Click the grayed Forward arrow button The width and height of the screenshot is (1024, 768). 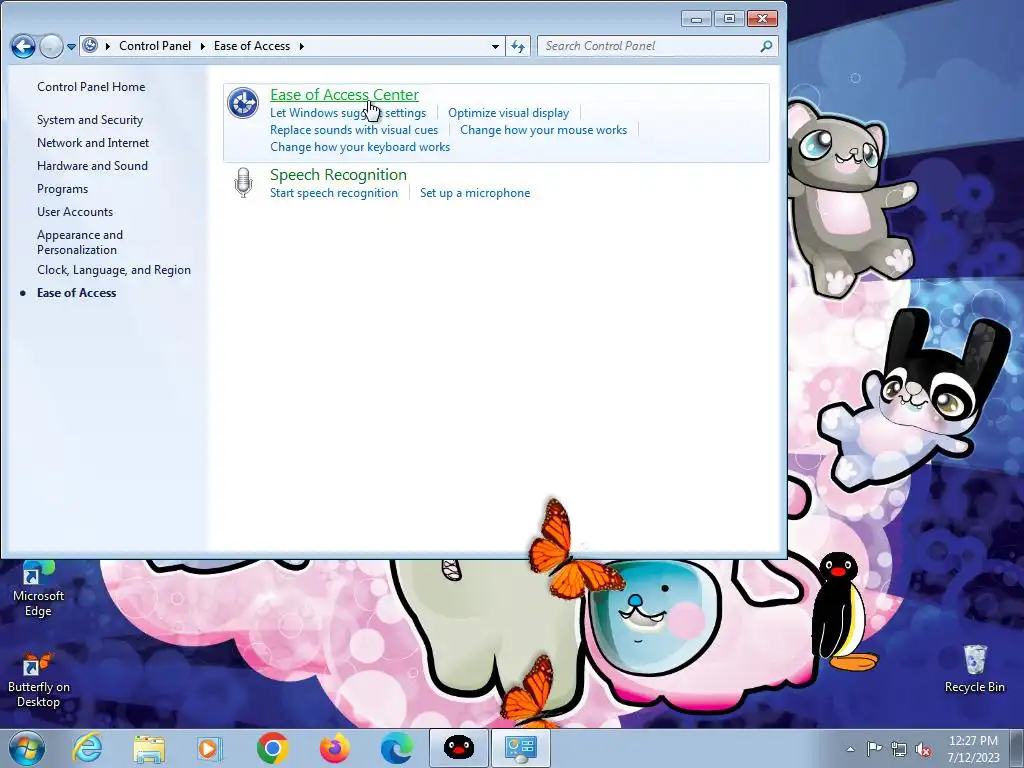(51, 46)
